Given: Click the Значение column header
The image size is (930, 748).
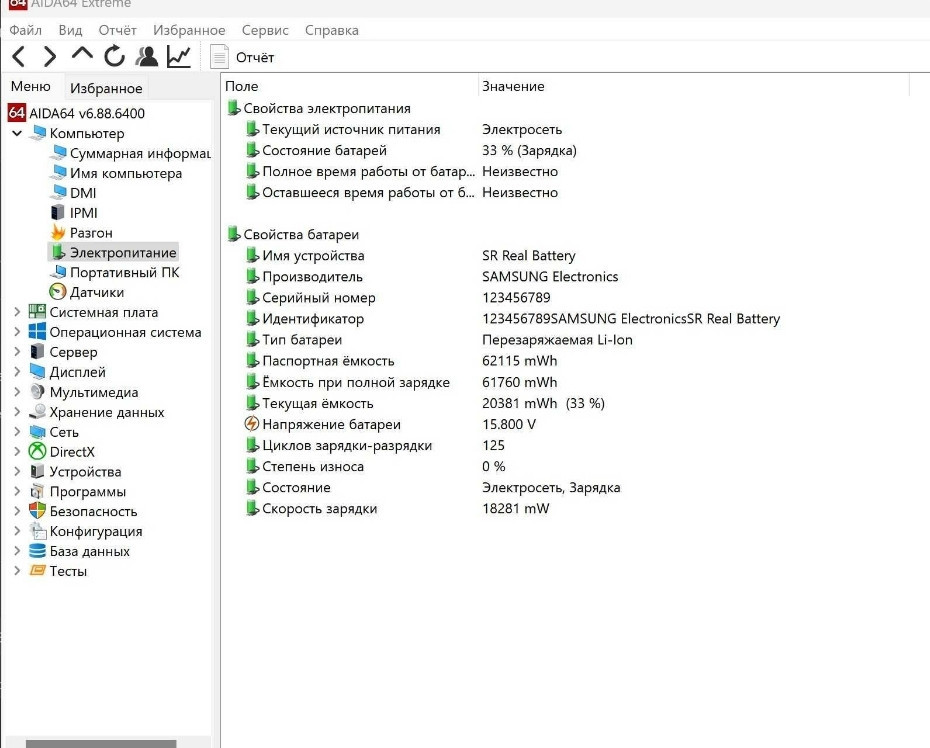Looking at the screenshot, I should pyautogui.click(x=513, y=86).
